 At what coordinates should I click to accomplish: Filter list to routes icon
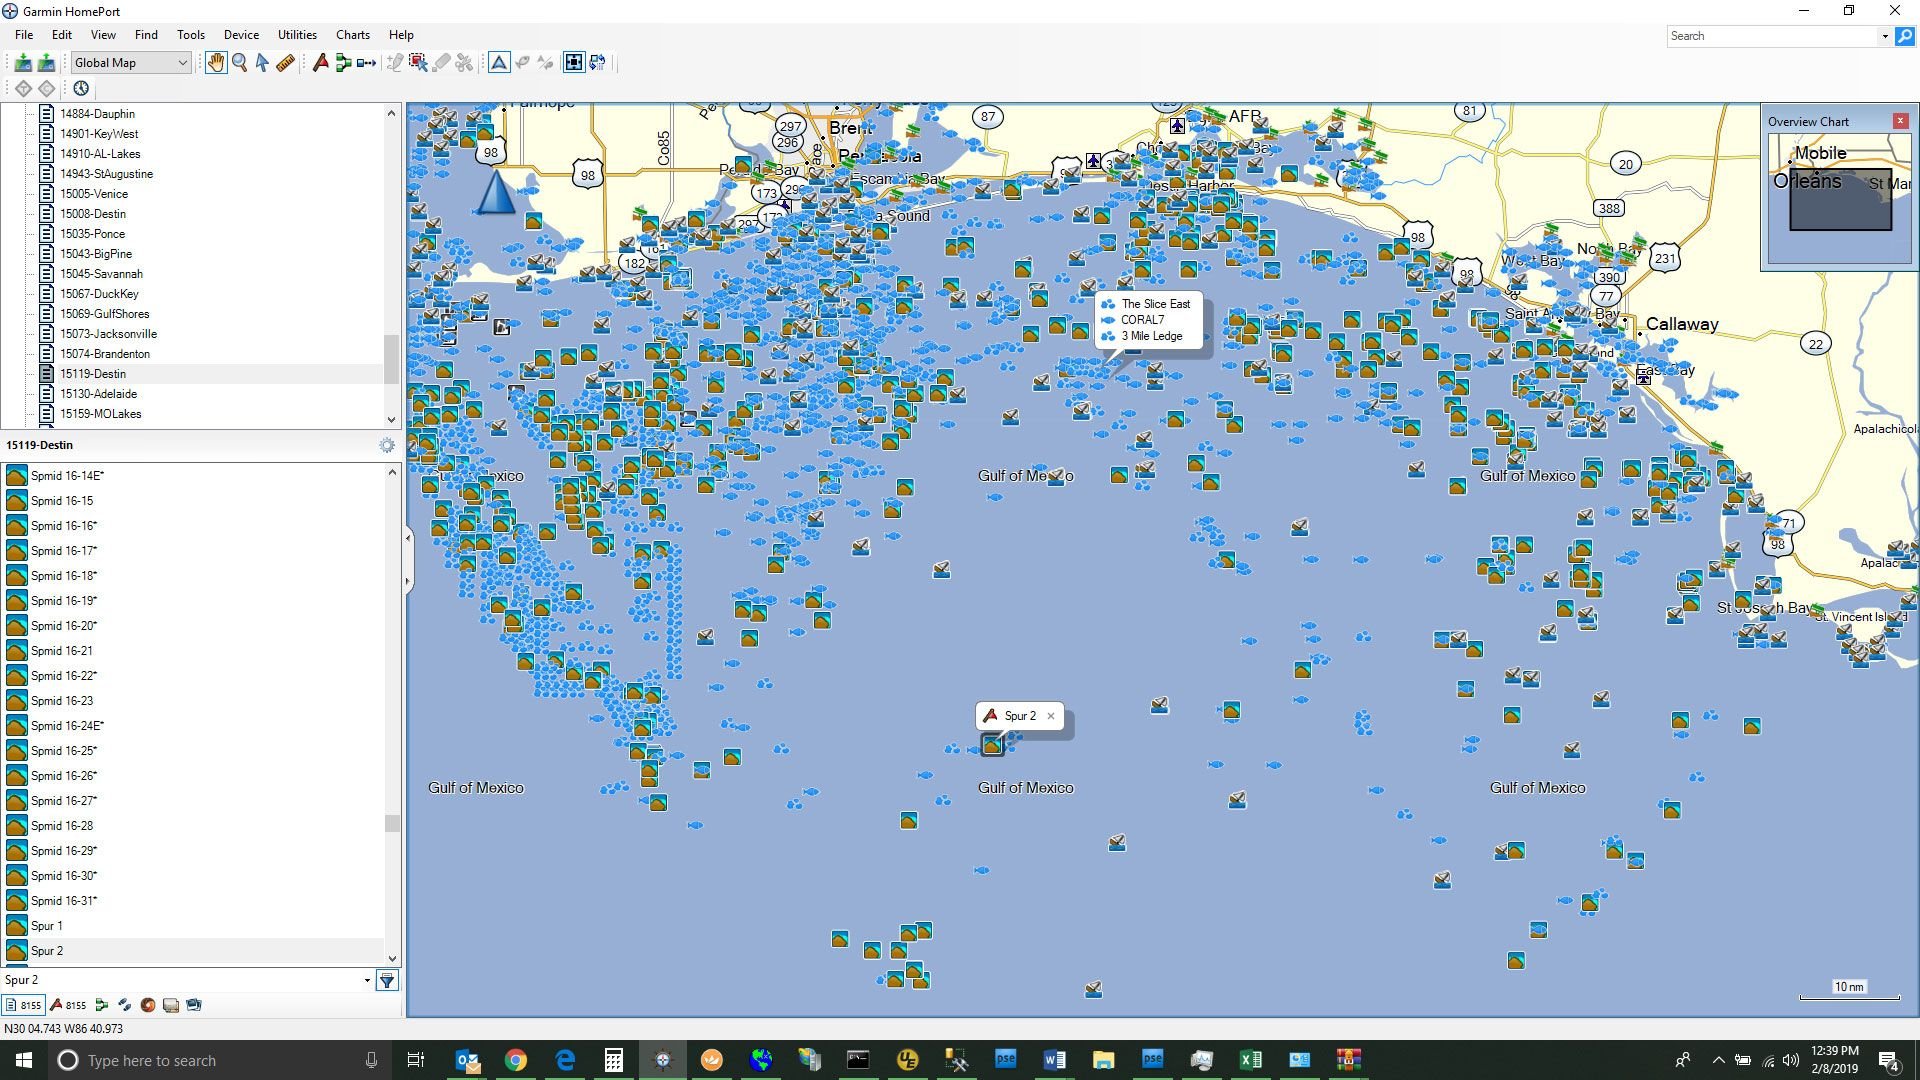(x=101, y=1005)
